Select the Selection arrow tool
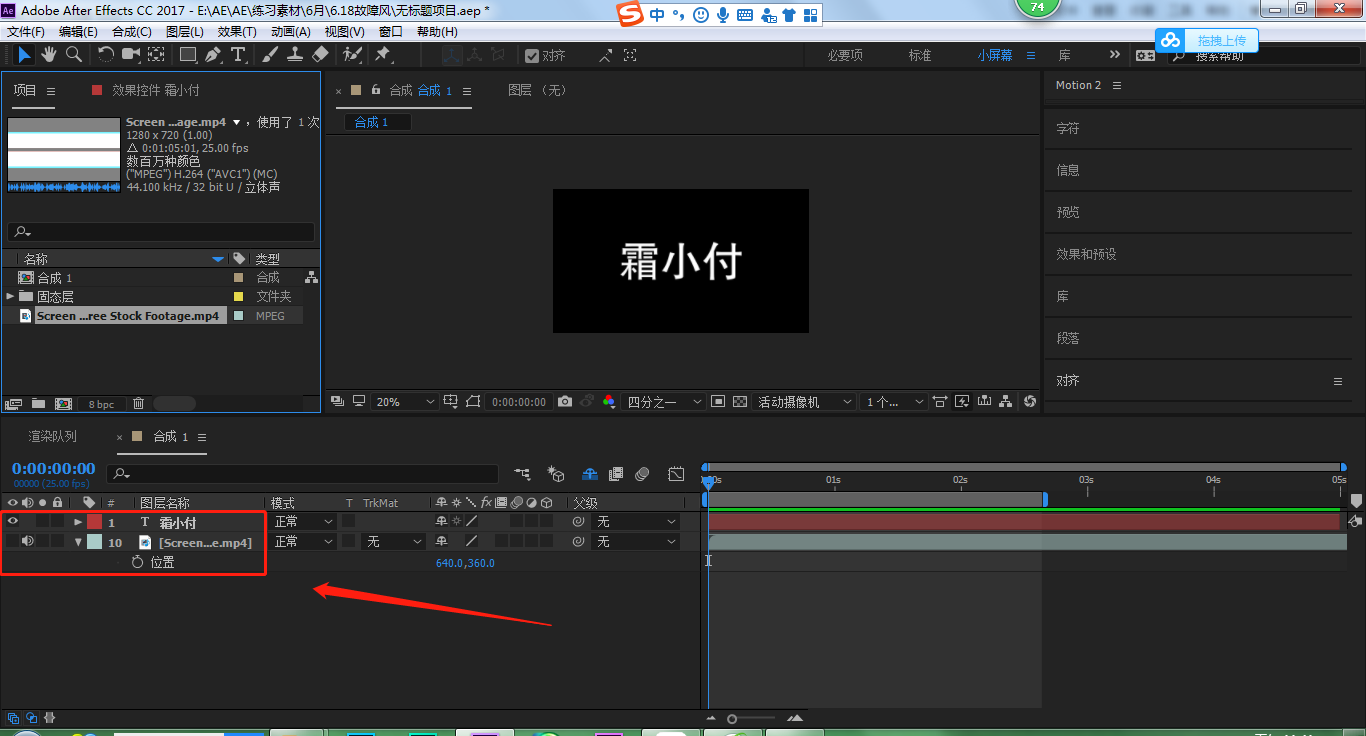 (24, 55)
